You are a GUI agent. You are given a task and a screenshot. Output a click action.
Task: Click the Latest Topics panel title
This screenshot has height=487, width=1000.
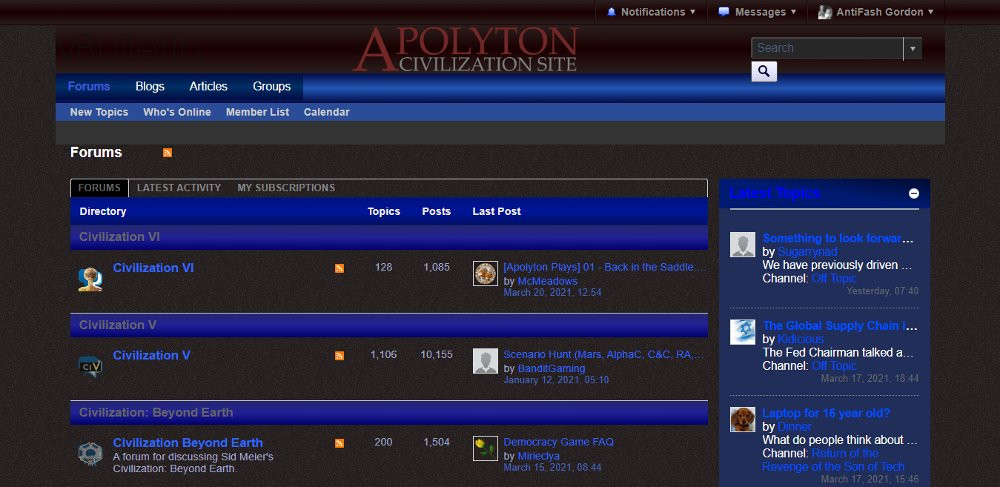pos(774,193)
